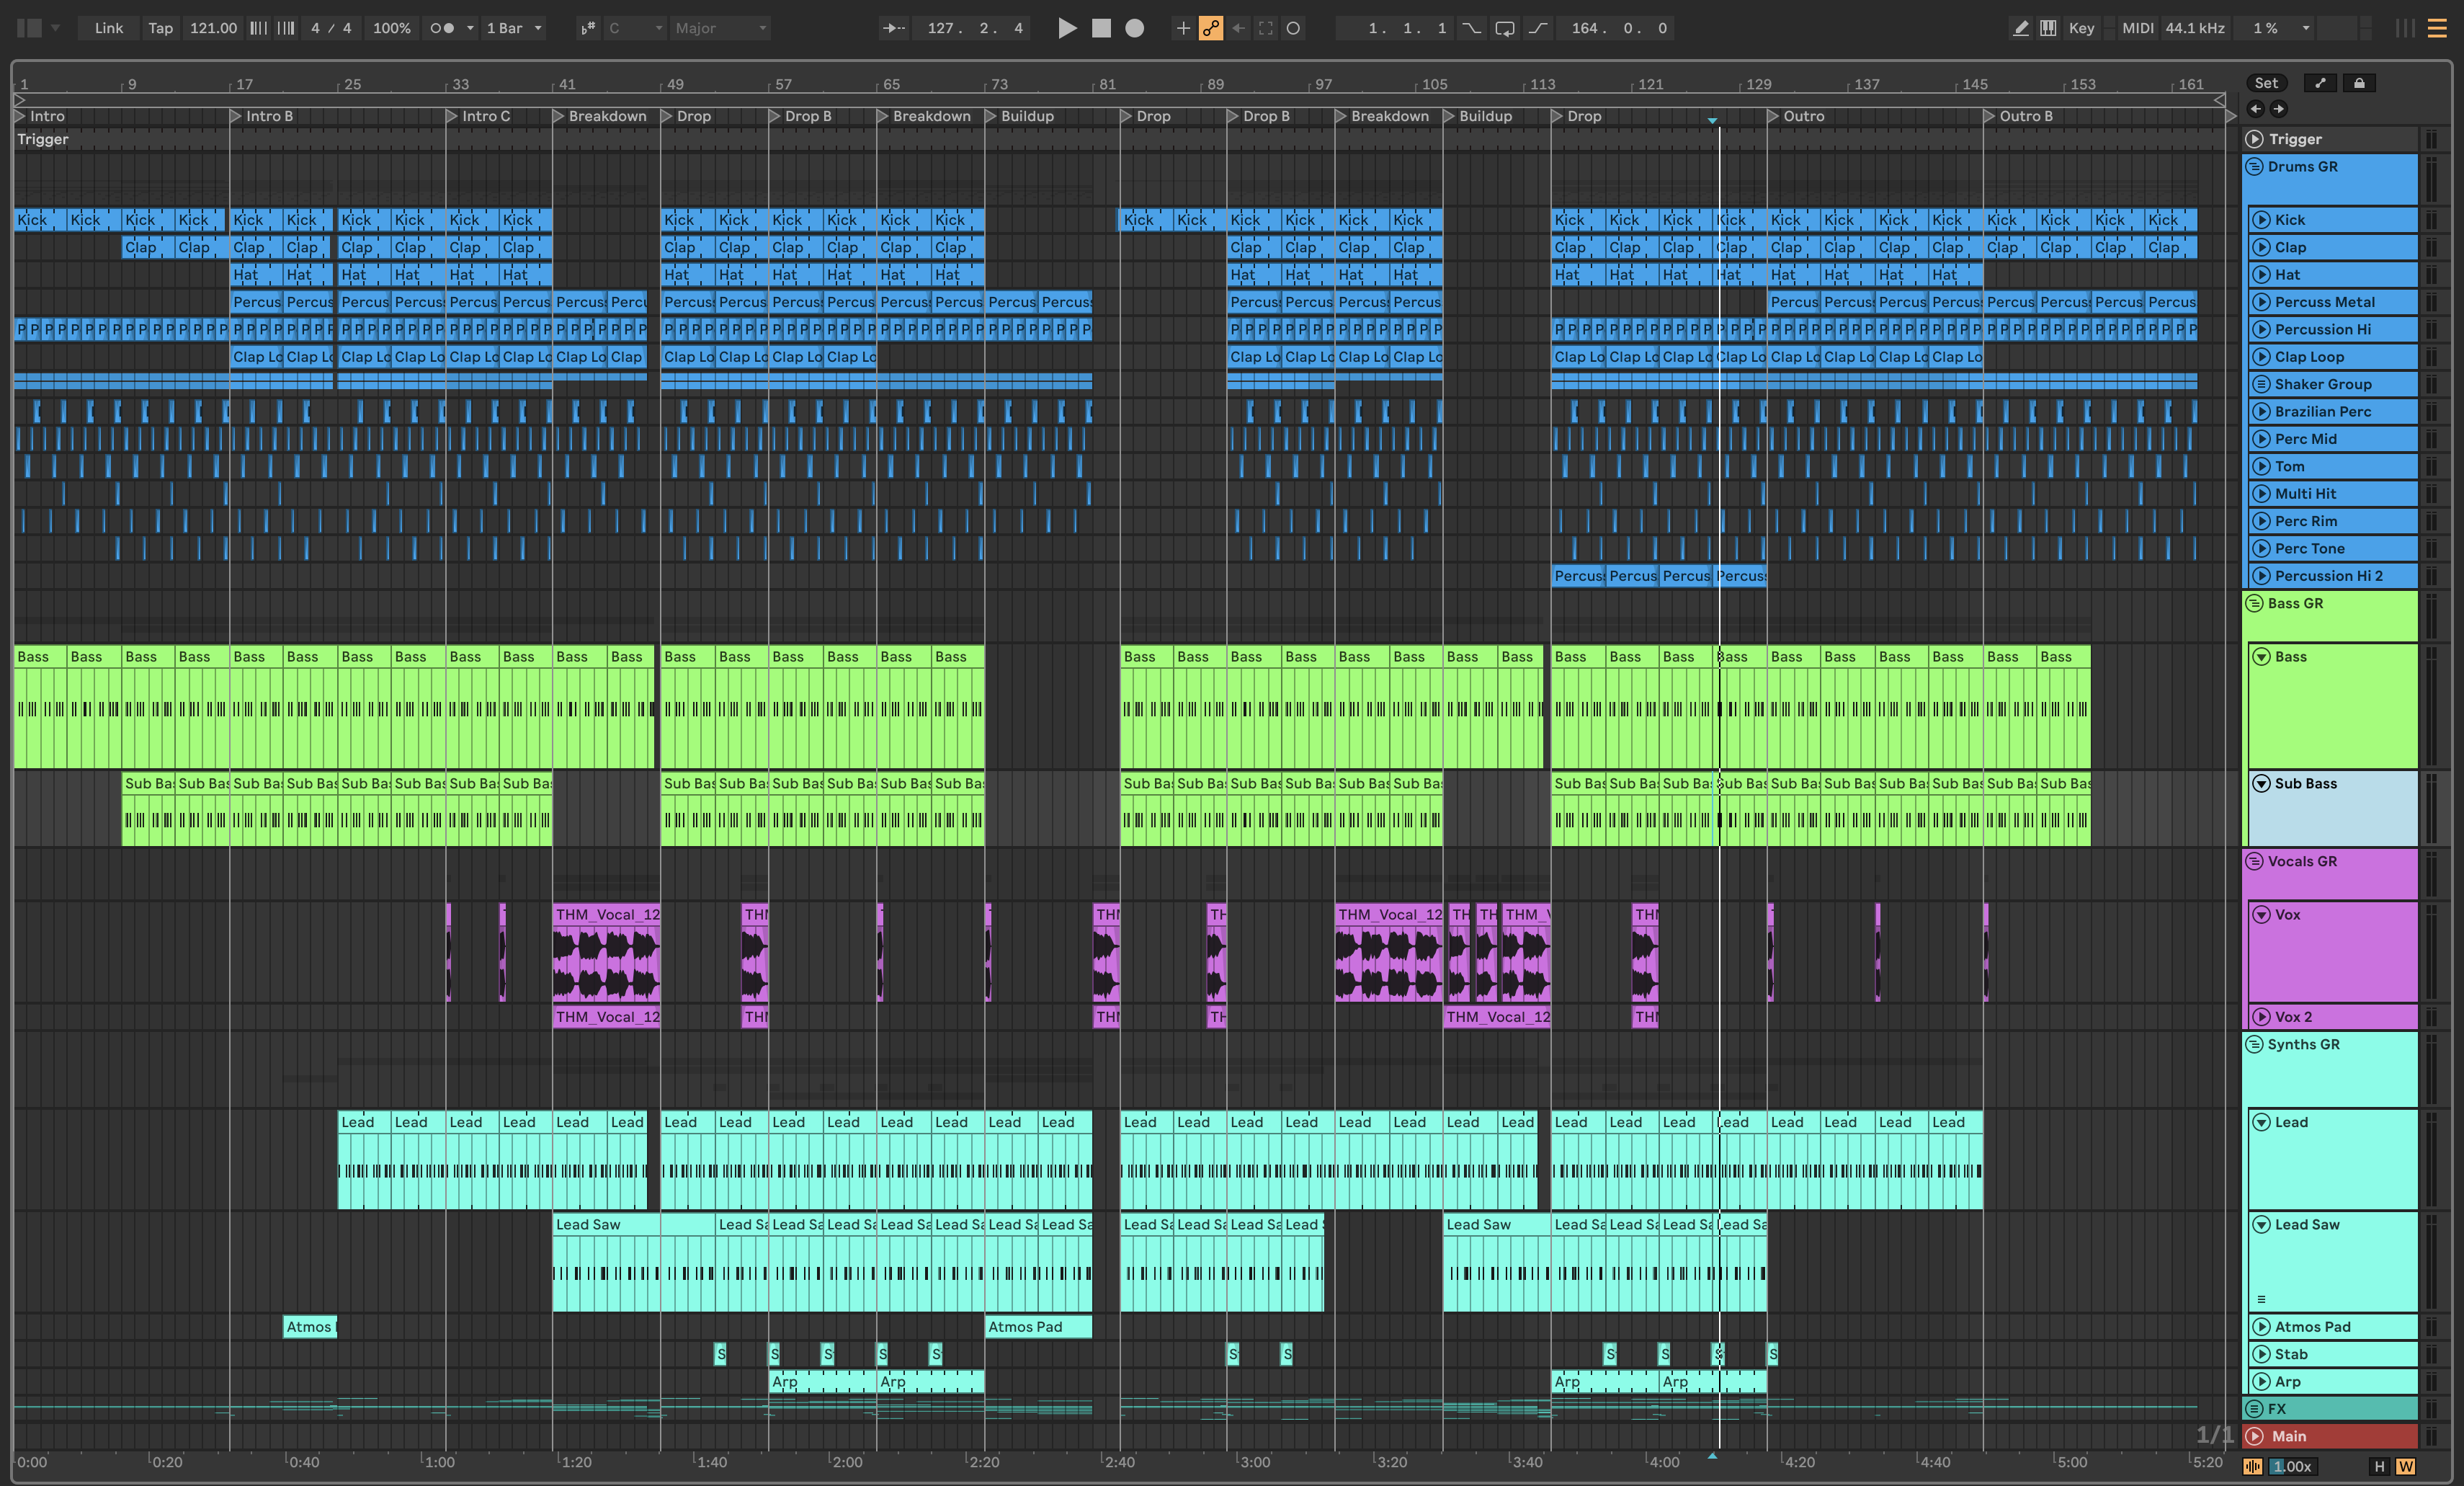Collapse the Synths GR group
This screenshot has width=2464, height=1486.
[2255, 1044]
